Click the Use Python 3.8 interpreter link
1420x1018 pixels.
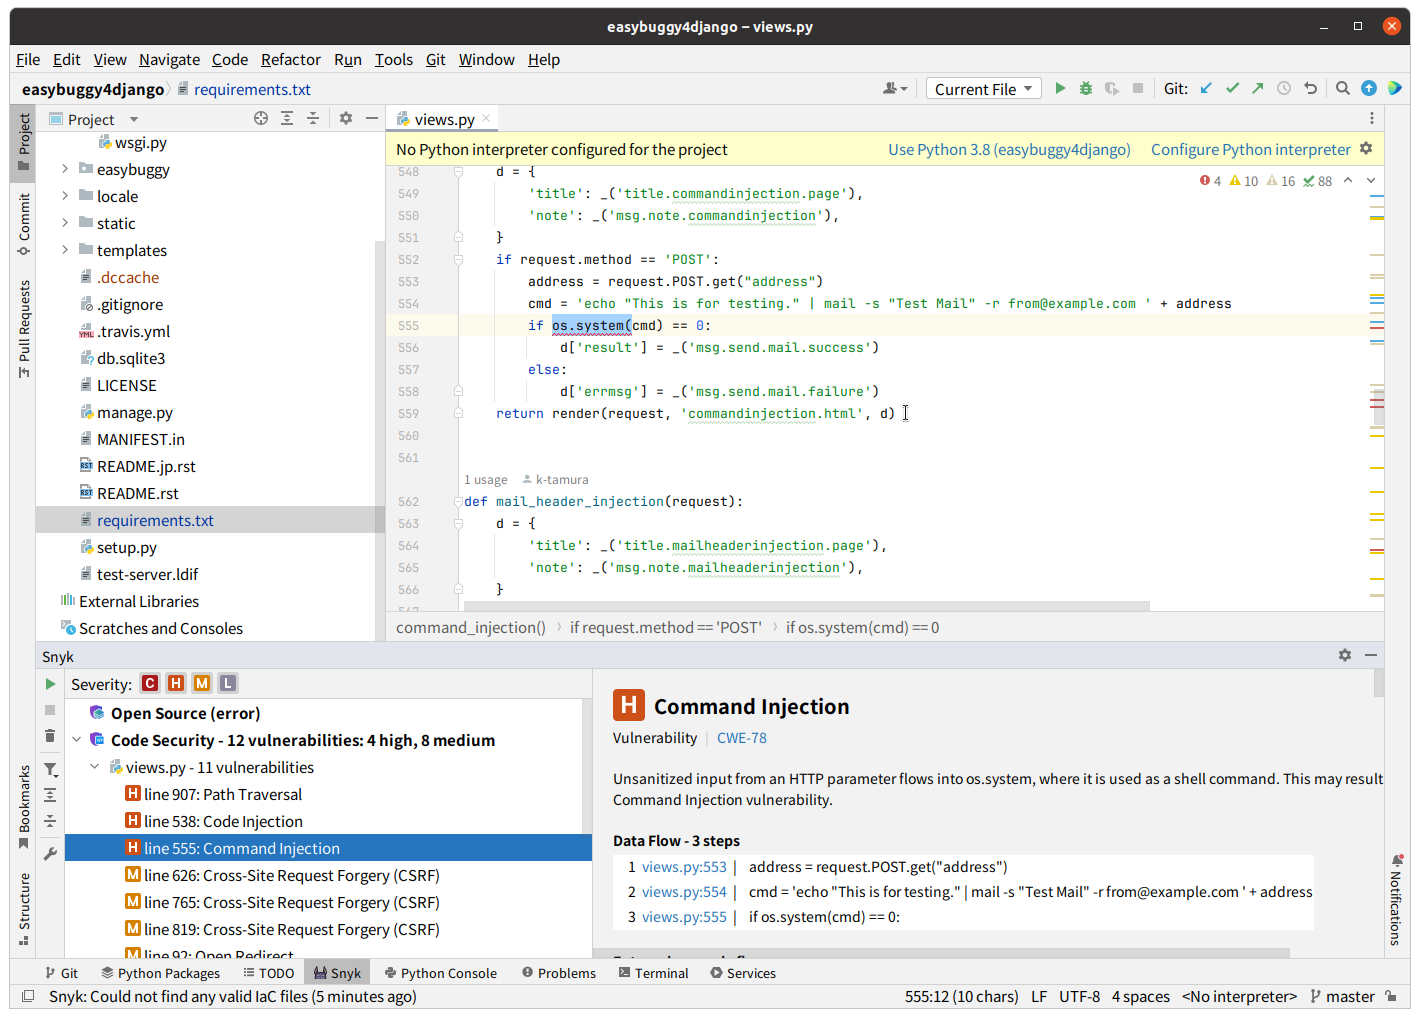(x=1009, y=149)
